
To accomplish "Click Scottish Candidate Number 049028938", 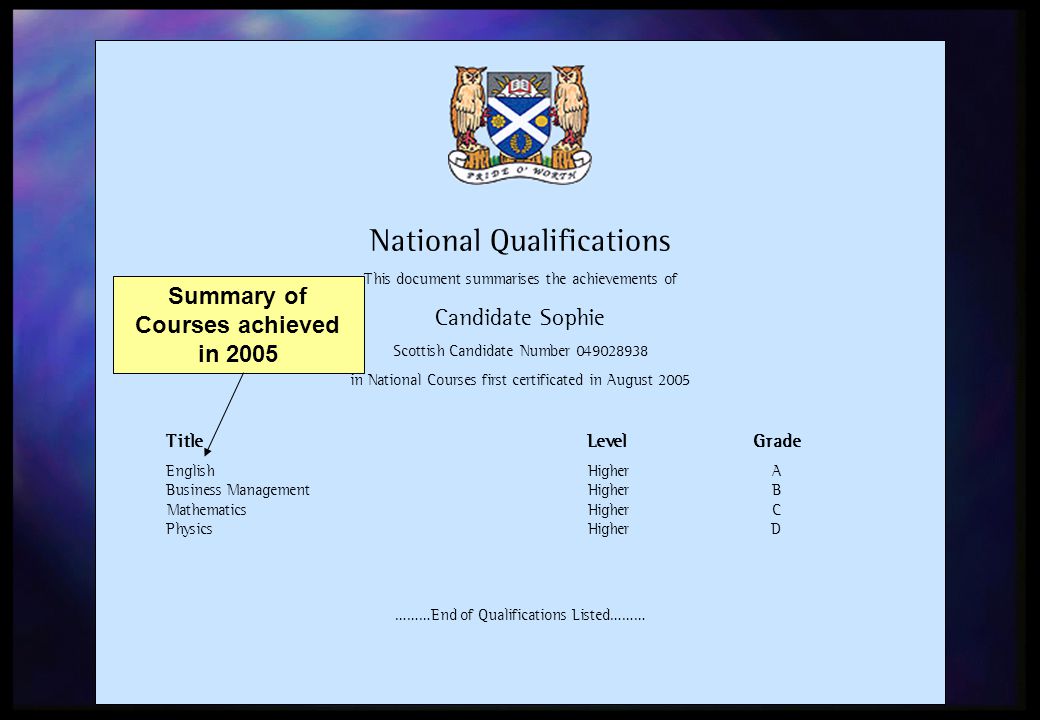I will coord(520,351).
